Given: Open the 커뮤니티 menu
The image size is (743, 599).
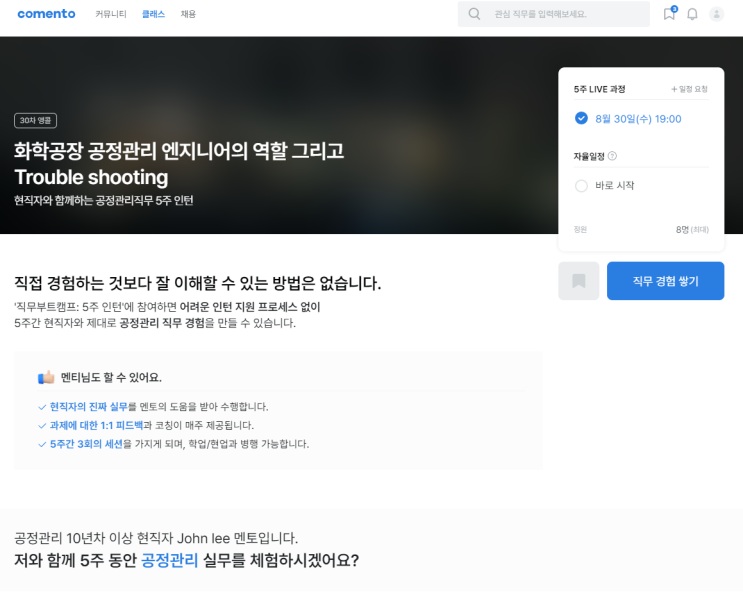Looking at the screenshot, I should coord(111,14).
